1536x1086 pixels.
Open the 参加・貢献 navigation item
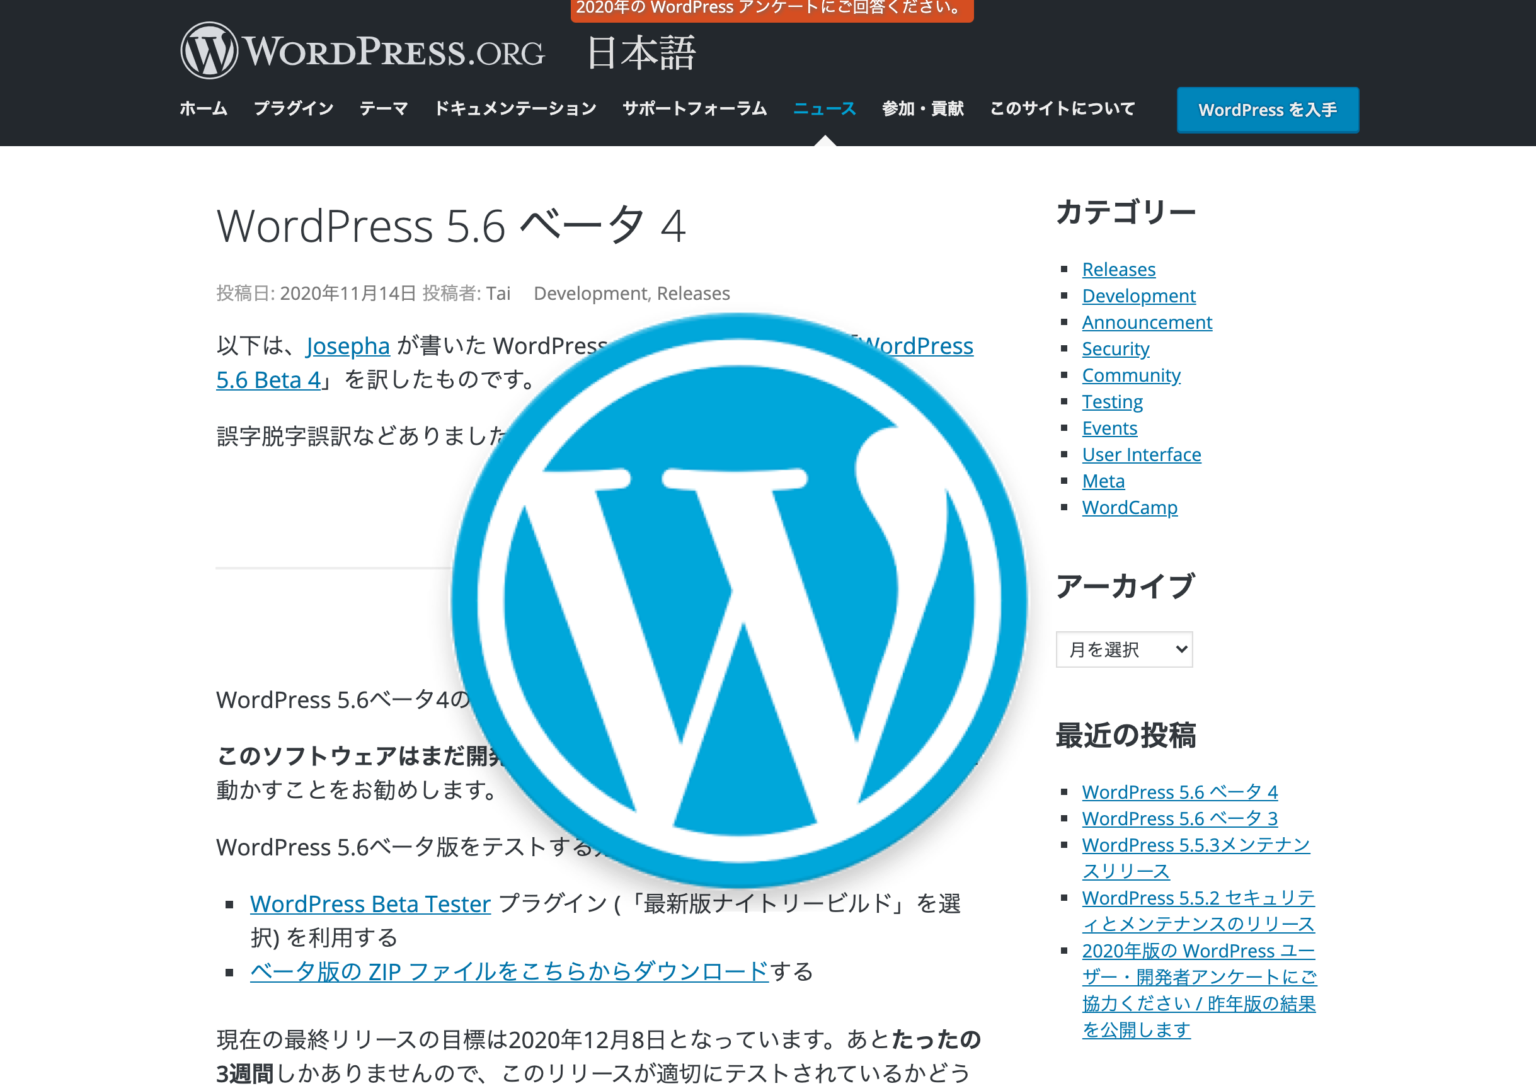921,108
